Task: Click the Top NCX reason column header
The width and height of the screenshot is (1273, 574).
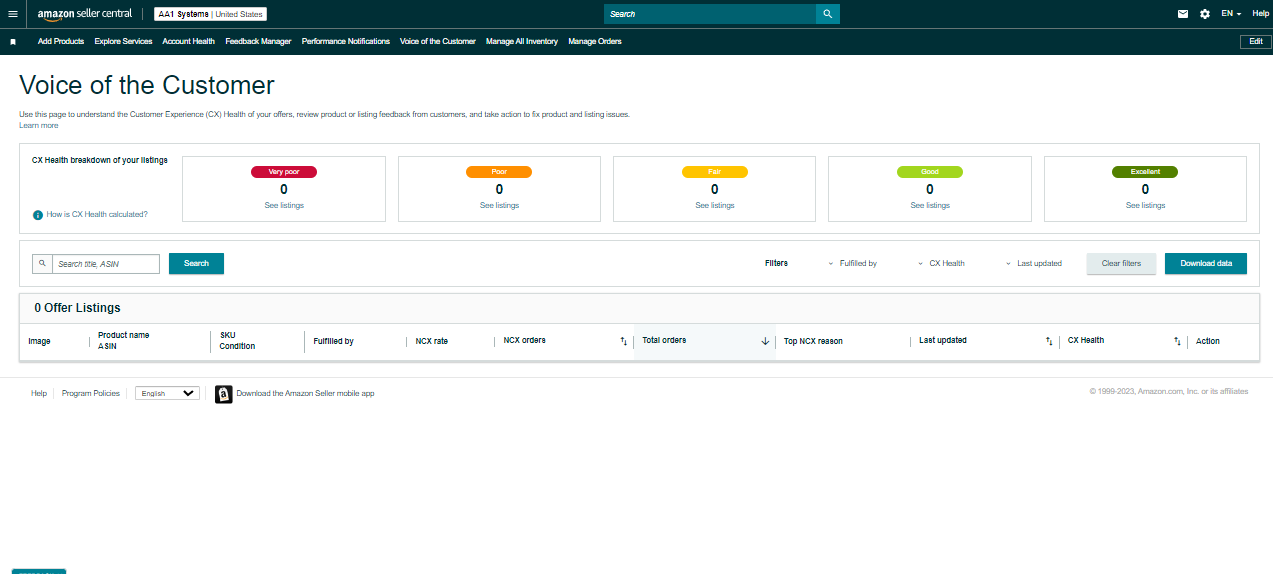Action: 813,341
